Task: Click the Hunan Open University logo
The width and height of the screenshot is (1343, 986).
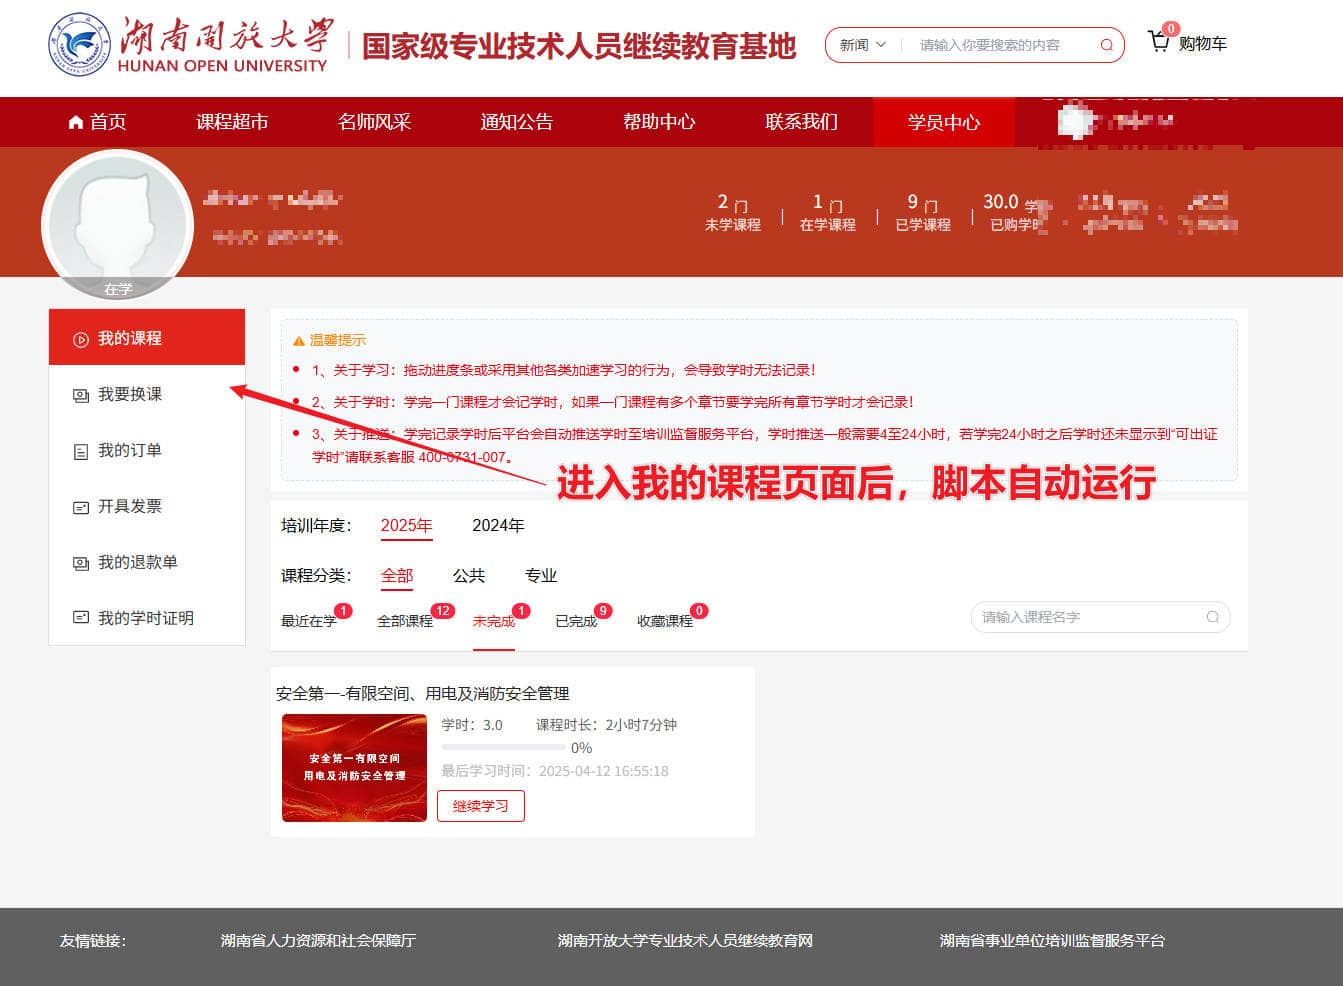Action: (80, 45)
